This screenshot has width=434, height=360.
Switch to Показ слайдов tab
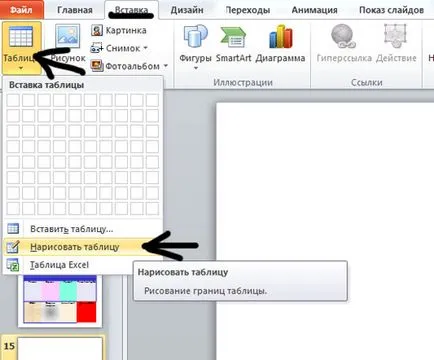click(391, 10)
